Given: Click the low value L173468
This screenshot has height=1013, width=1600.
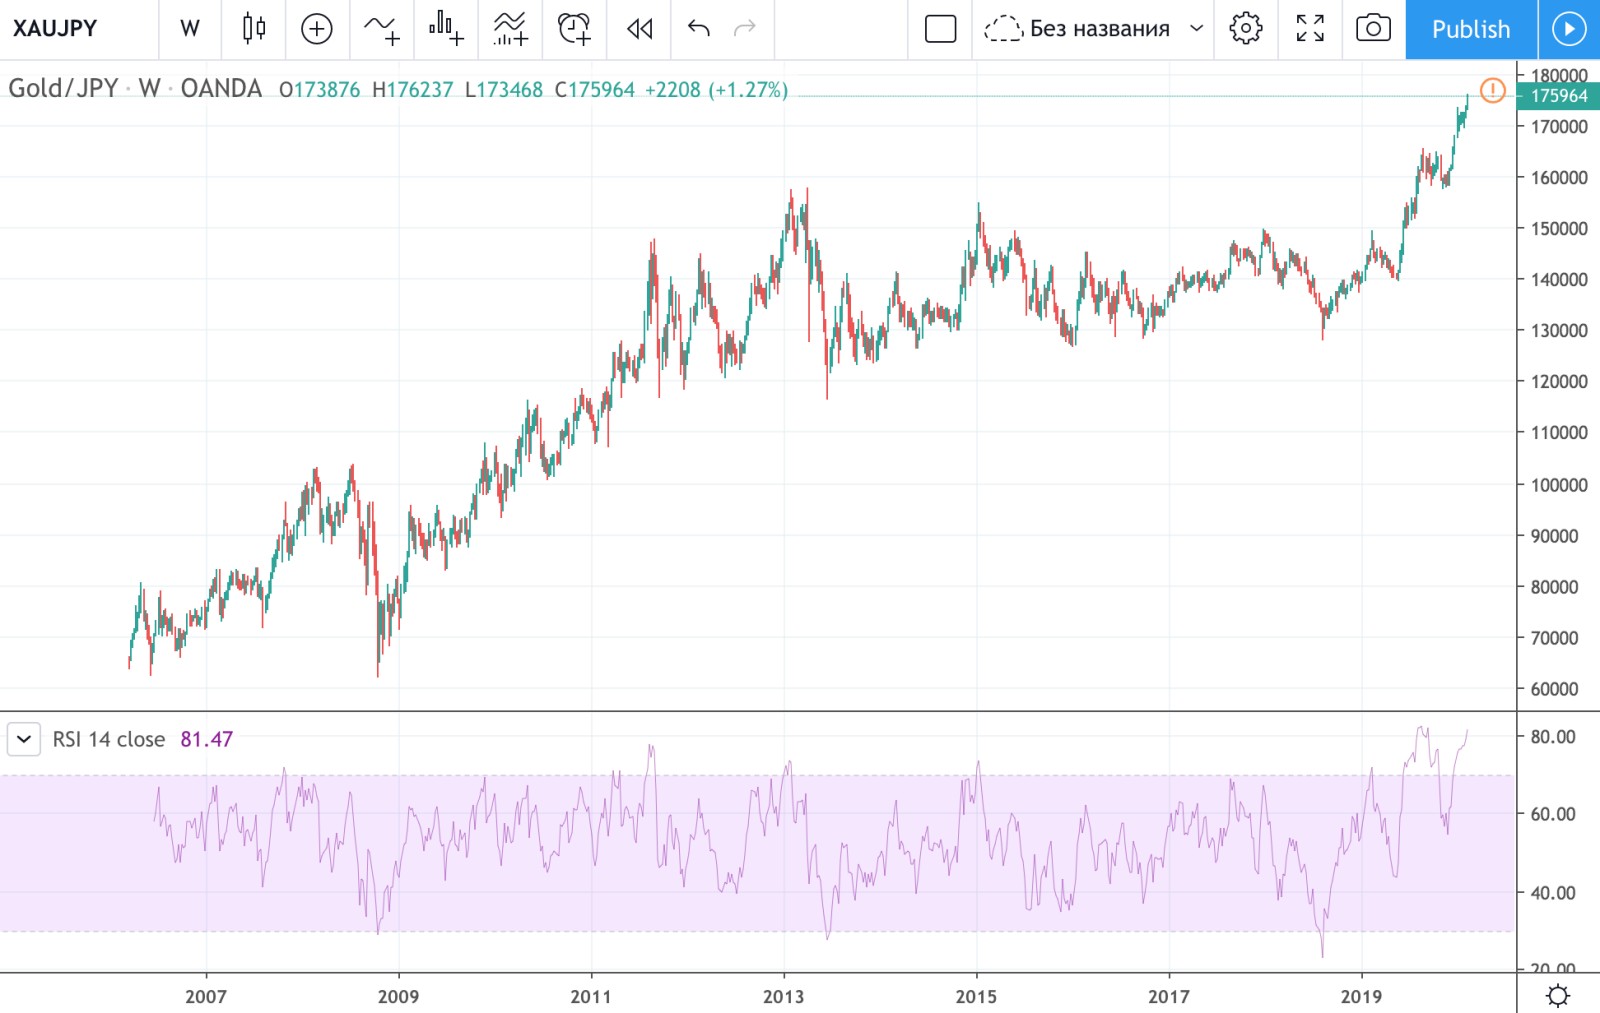Looking at the screenshot, I should click(x=504, y=90).
